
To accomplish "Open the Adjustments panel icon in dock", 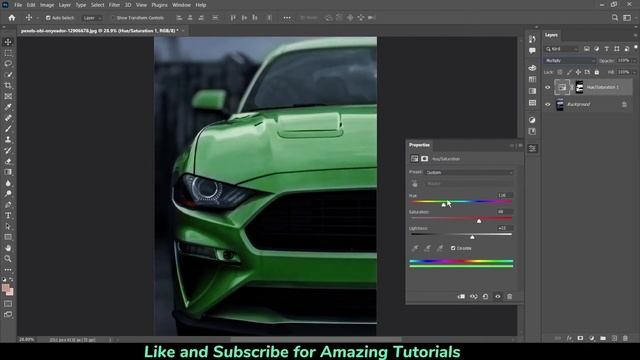I will [x=532, y=120].
